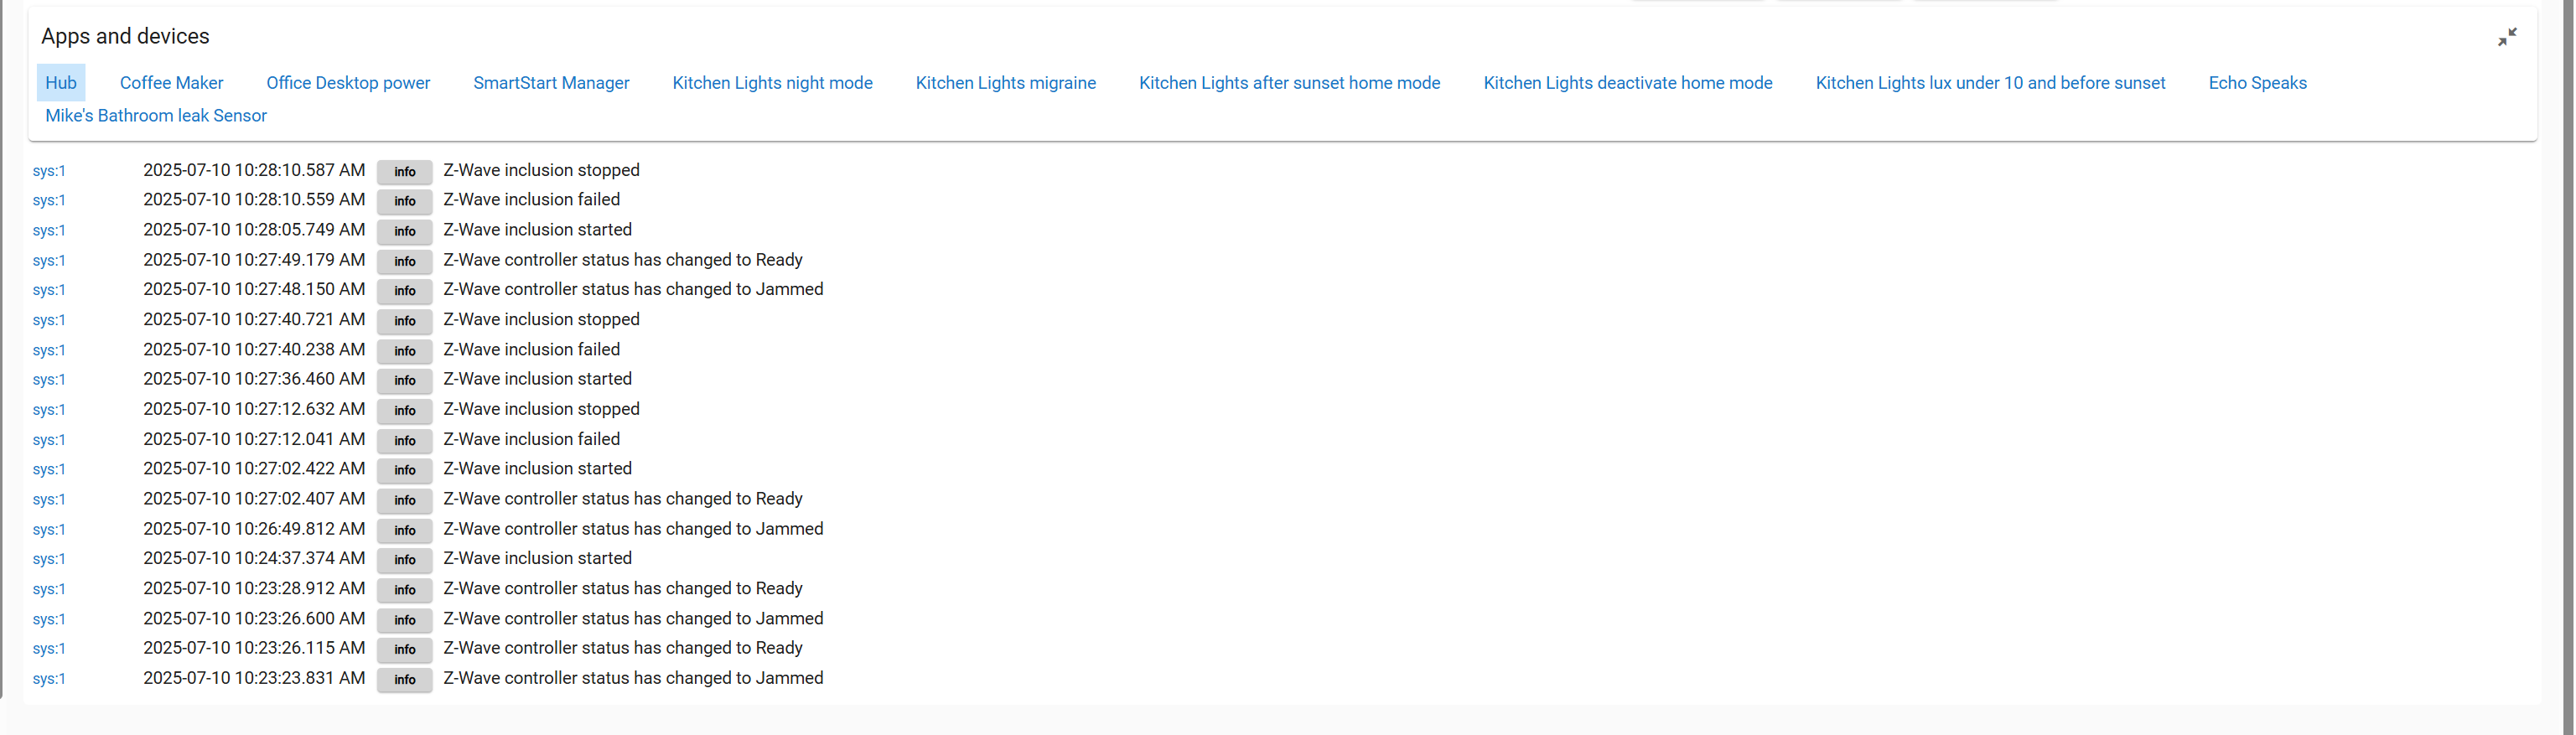Viewport: 2576px width, 735px height.
Task: Select the Hub filter tab
Action: point(61,83)
